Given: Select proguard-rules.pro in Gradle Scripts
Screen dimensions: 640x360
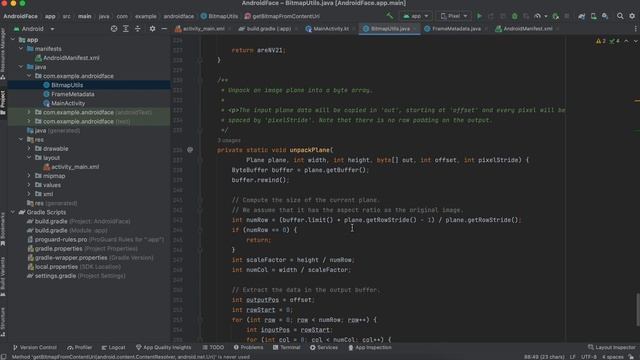Looking at the screenshot, I should pyautogui.click(x=61, y=240).
